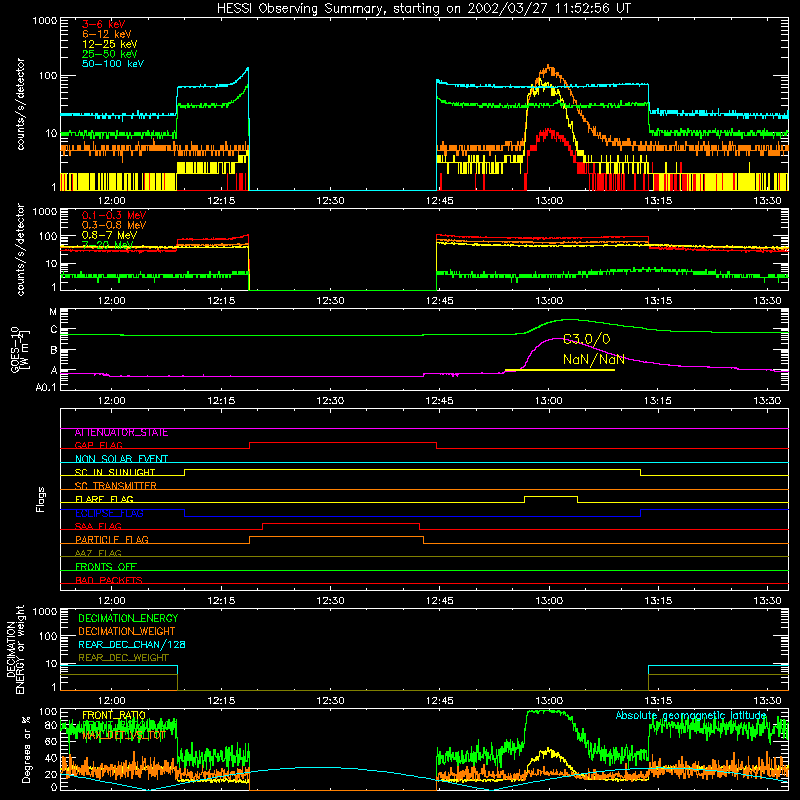Click the 12:45 tick label under the MeV panel
The image size is (800, 800).
click(x=439, y=301)
